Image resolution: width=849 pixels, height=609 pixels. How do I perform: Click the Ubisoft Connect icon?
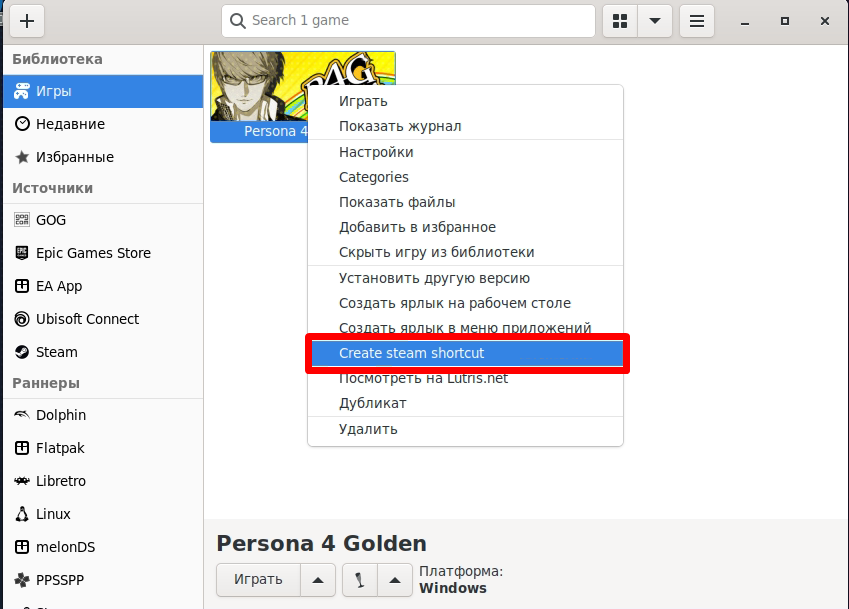(x=22, y=319)
